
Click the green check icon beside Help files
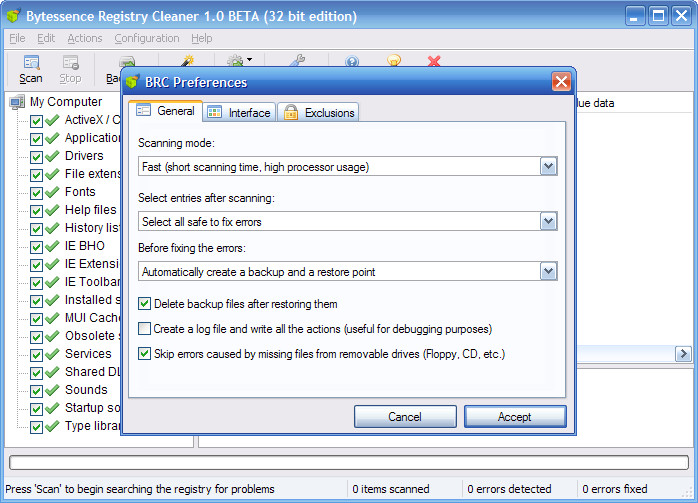pos(52,210)
